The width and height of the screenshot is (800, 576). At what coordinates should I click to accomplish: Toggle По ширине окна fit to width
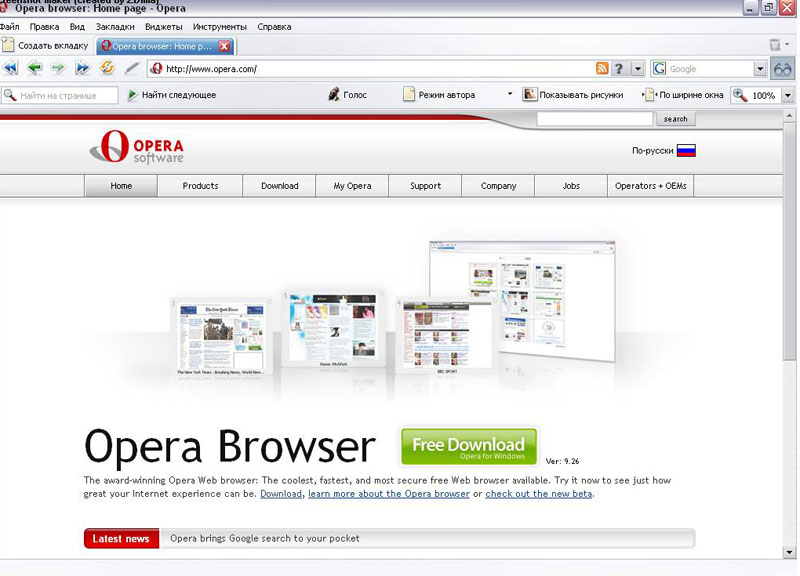[x=684, y=95]
